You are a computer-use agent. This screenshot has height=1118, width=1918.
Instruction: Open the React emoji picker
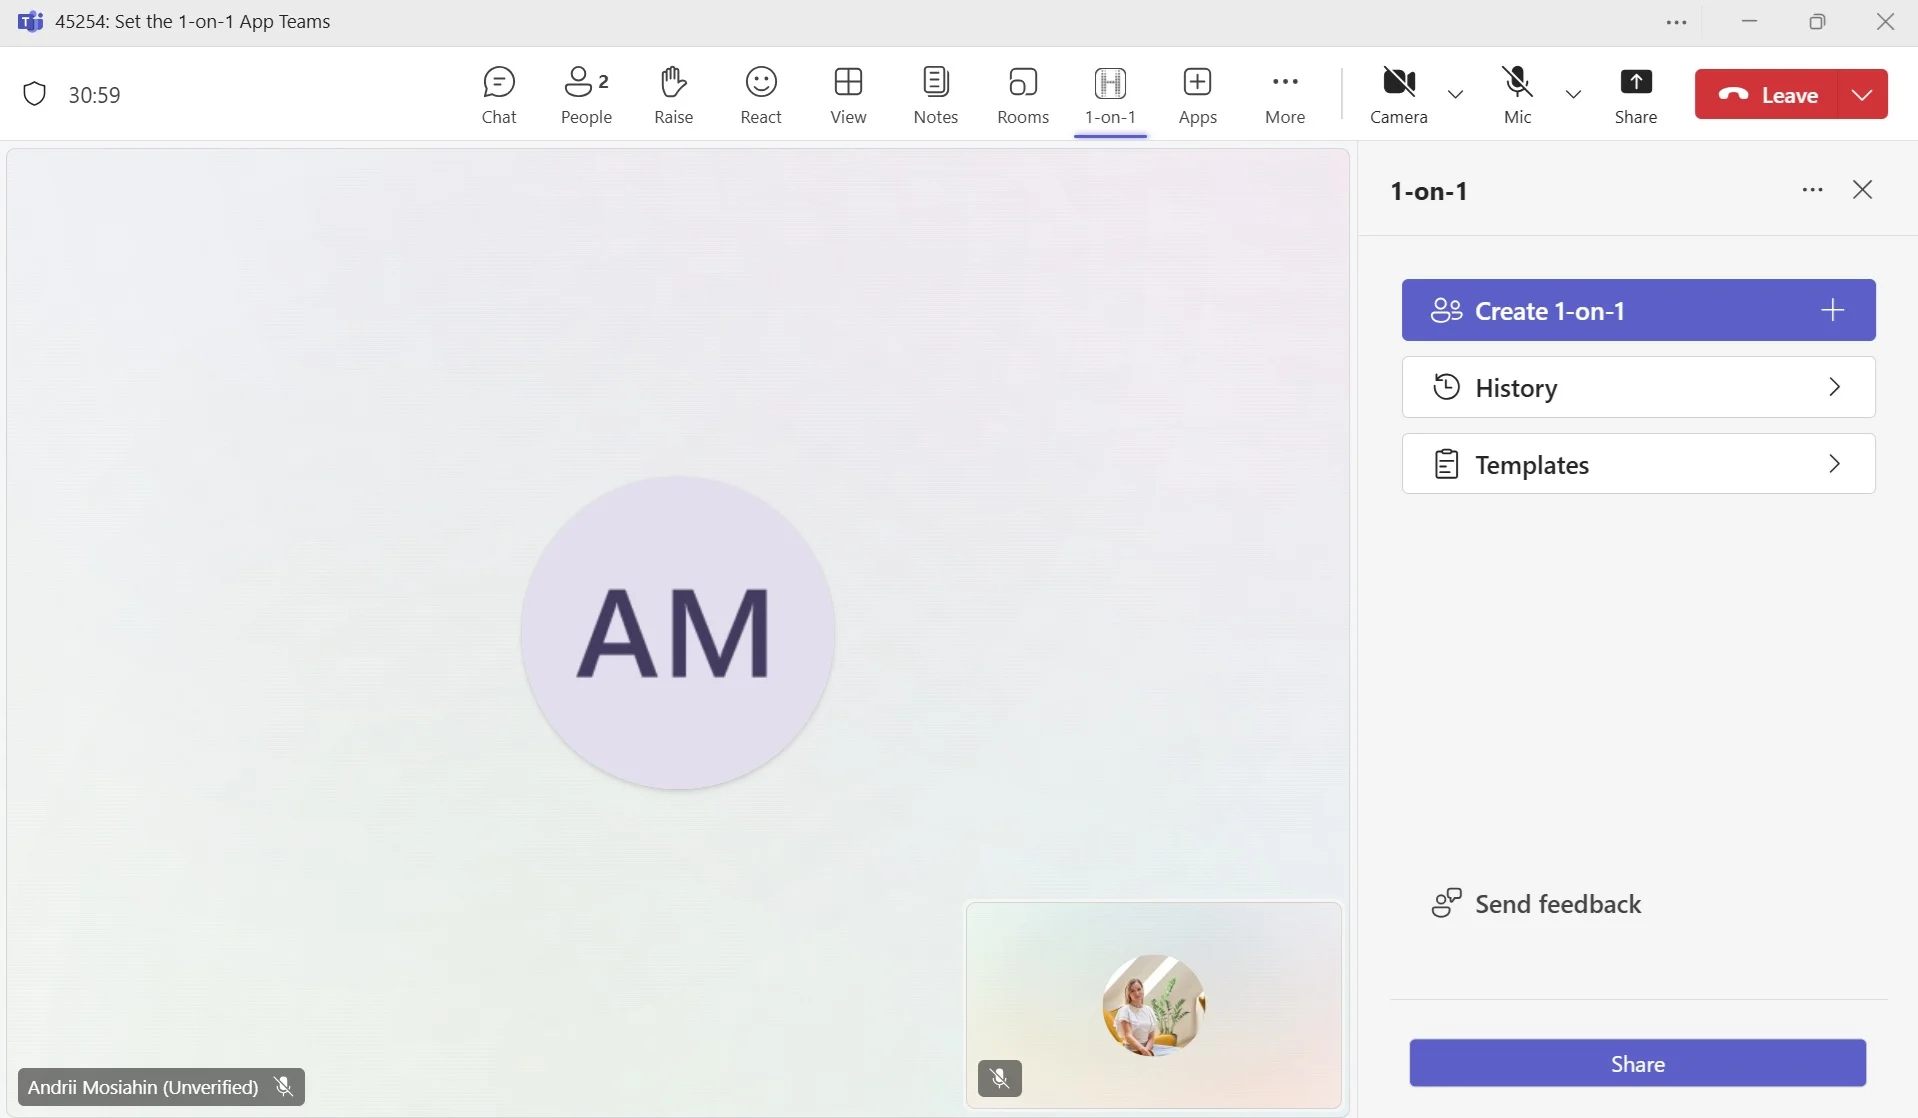tap(760, 95)
